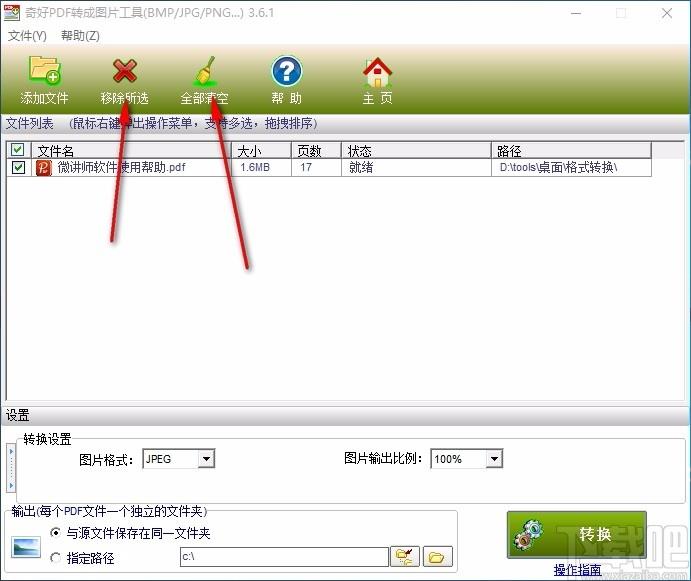The image size is (691, 581).
Task: Open the 操作指南 link
Action: point(577,570)
